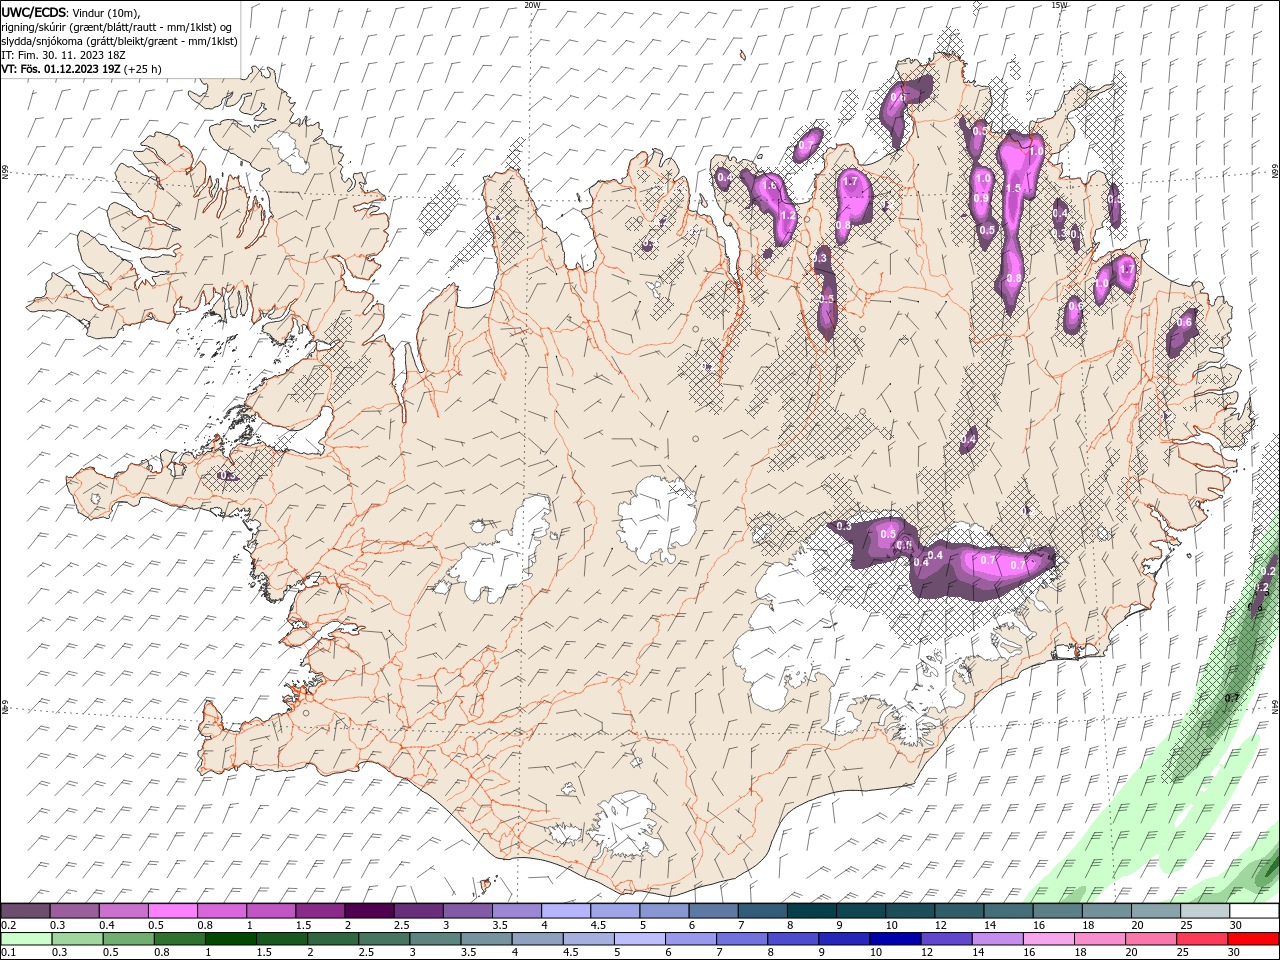
Task: Click the bright pink 0.5–0.8 snow swatch
Action: pyautogui.click(x=173, y=911)
